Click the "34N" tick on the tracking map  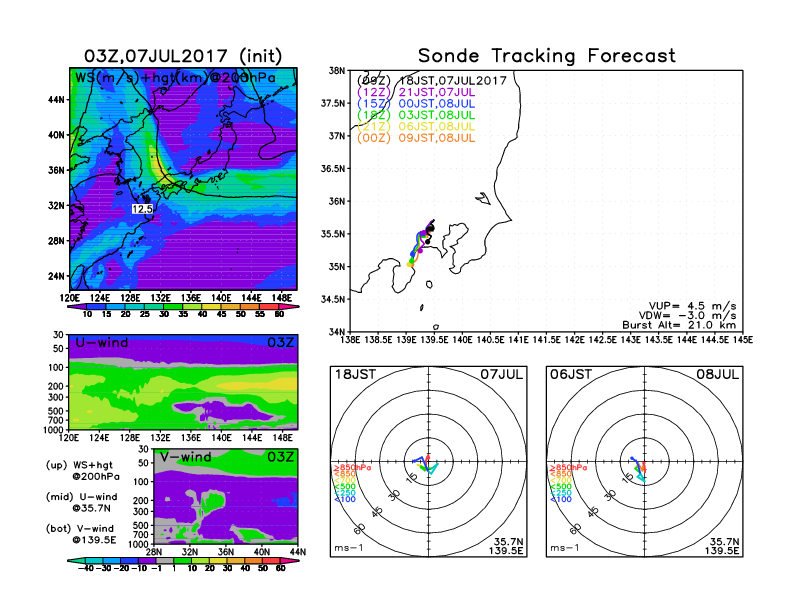click(337, 332)
